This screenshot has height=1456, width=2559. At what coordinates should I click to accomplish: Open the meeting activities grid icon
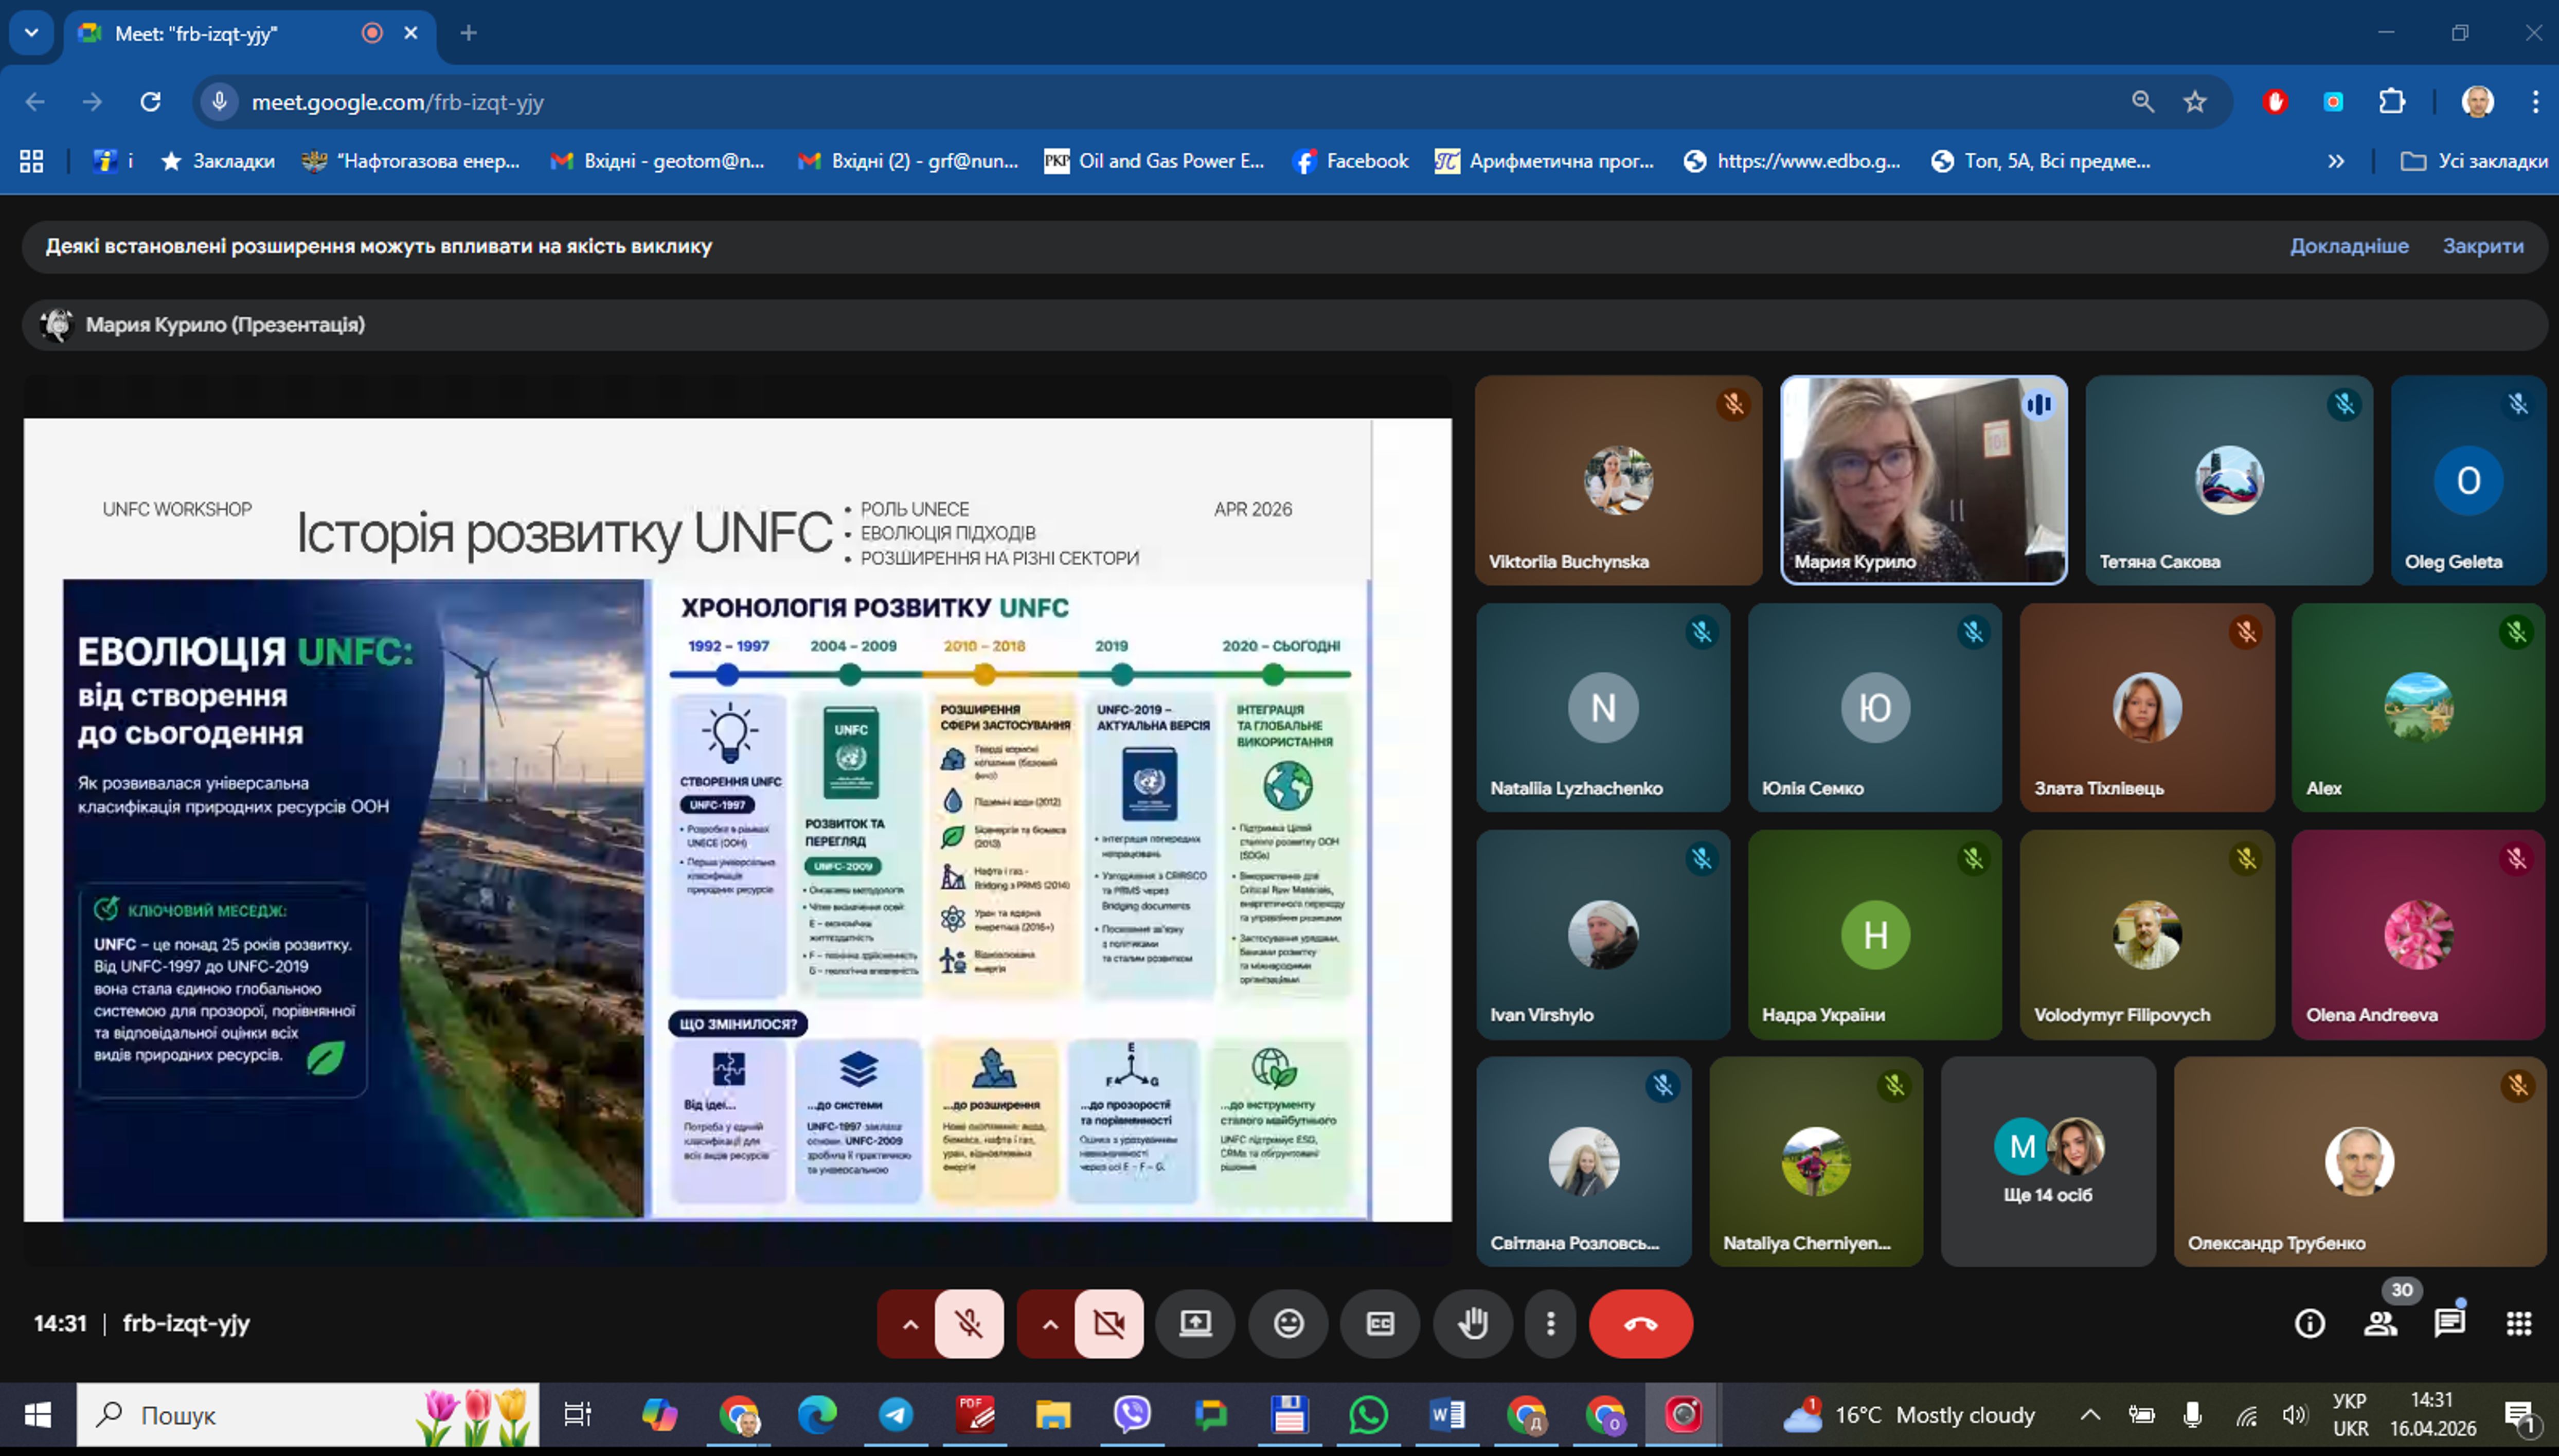click(2519, 1324)
